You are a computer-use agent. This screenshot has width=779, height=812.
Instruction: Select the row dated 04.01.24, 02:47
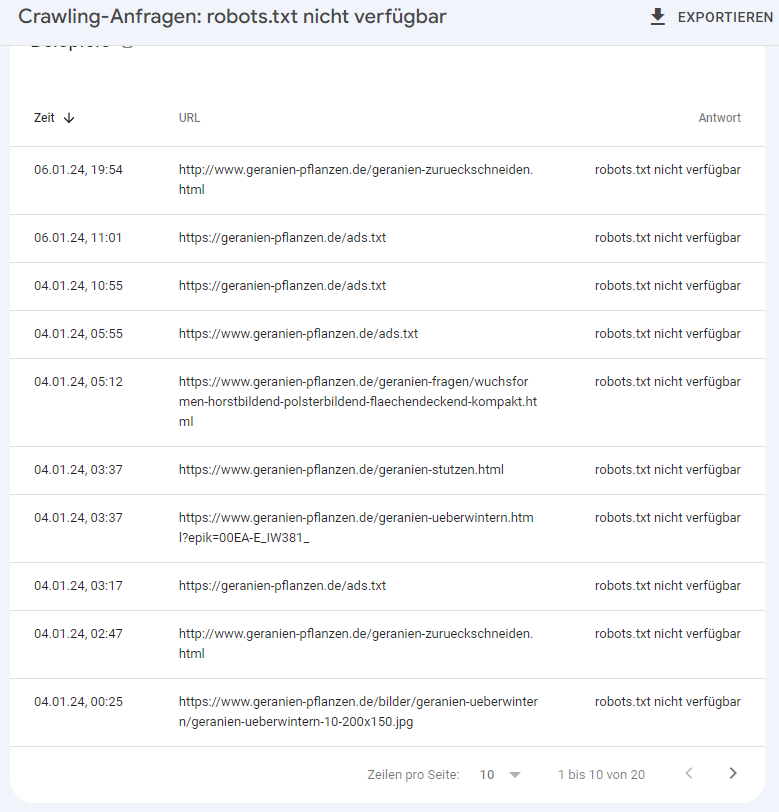(x=387, y=644)
